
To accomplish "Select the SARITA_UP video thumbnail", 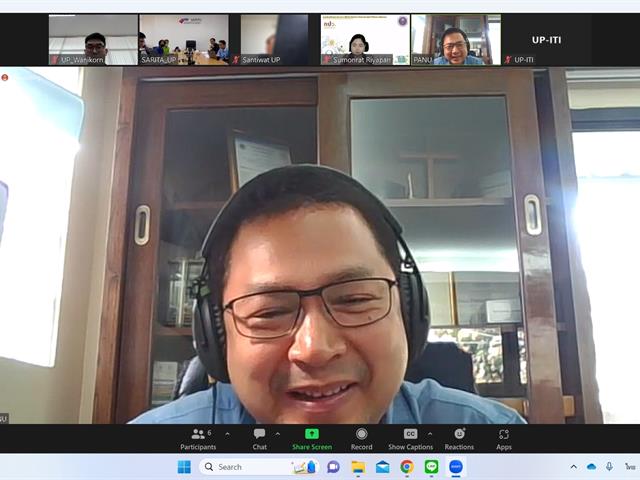I will click(184, 40).
